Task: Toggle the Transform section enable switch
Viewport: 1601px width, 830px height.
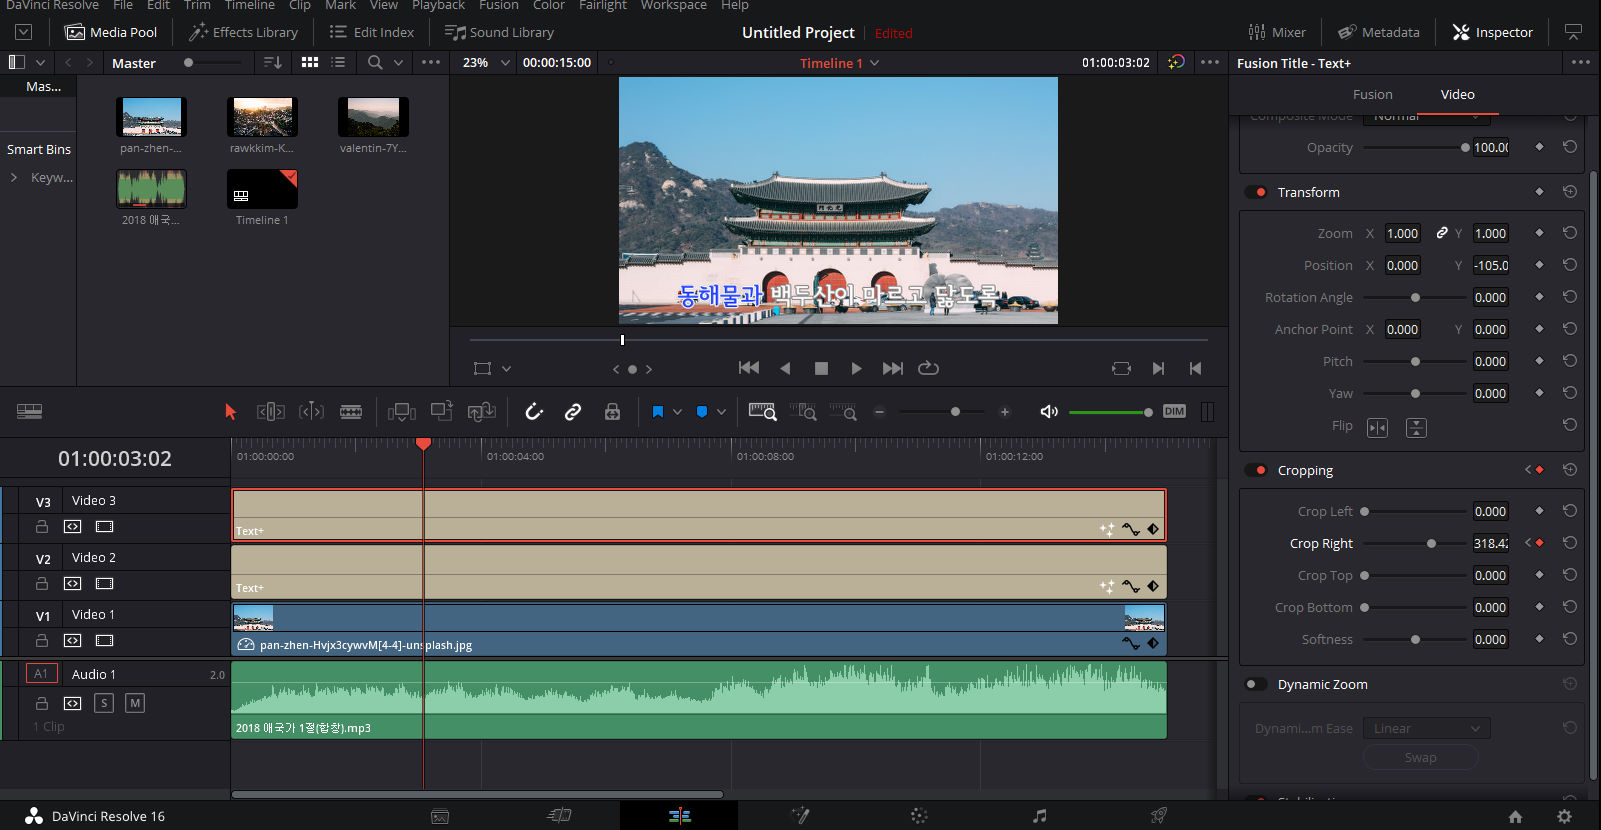Action: tap(1256, 192)
